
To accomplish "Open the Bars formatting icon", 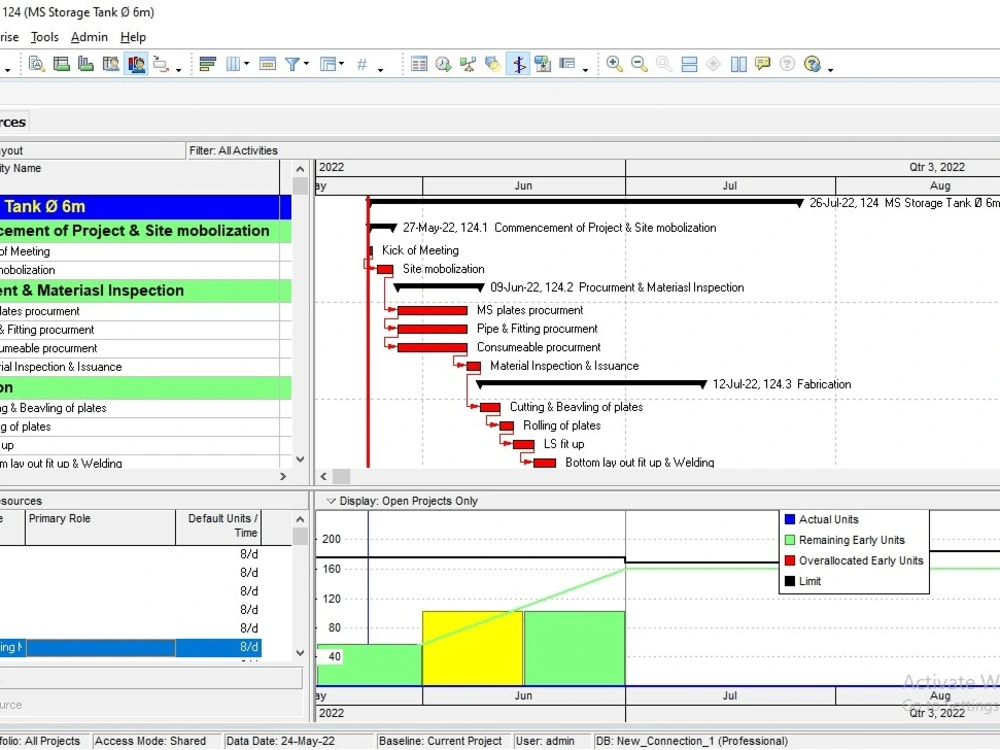I will coord(207,64).
